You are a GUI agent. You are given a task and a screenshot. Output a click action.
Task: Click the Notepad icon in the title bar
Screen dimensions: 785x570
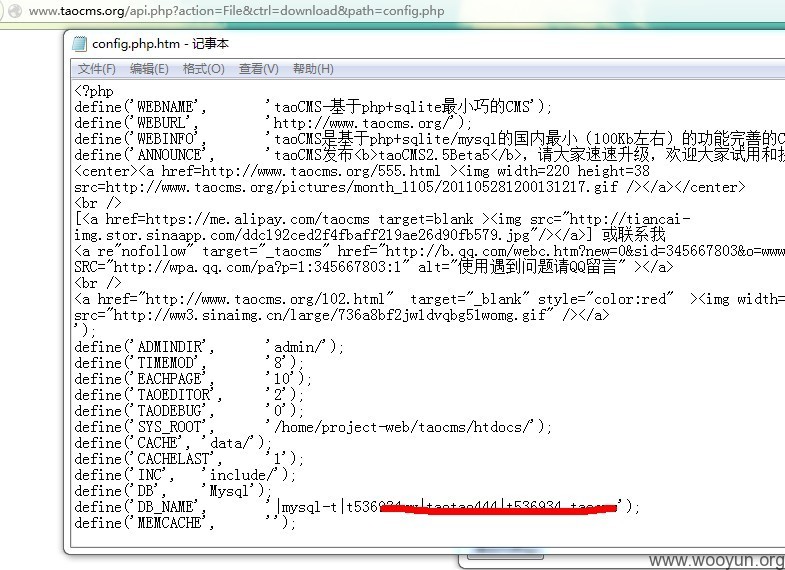(80, 44)
